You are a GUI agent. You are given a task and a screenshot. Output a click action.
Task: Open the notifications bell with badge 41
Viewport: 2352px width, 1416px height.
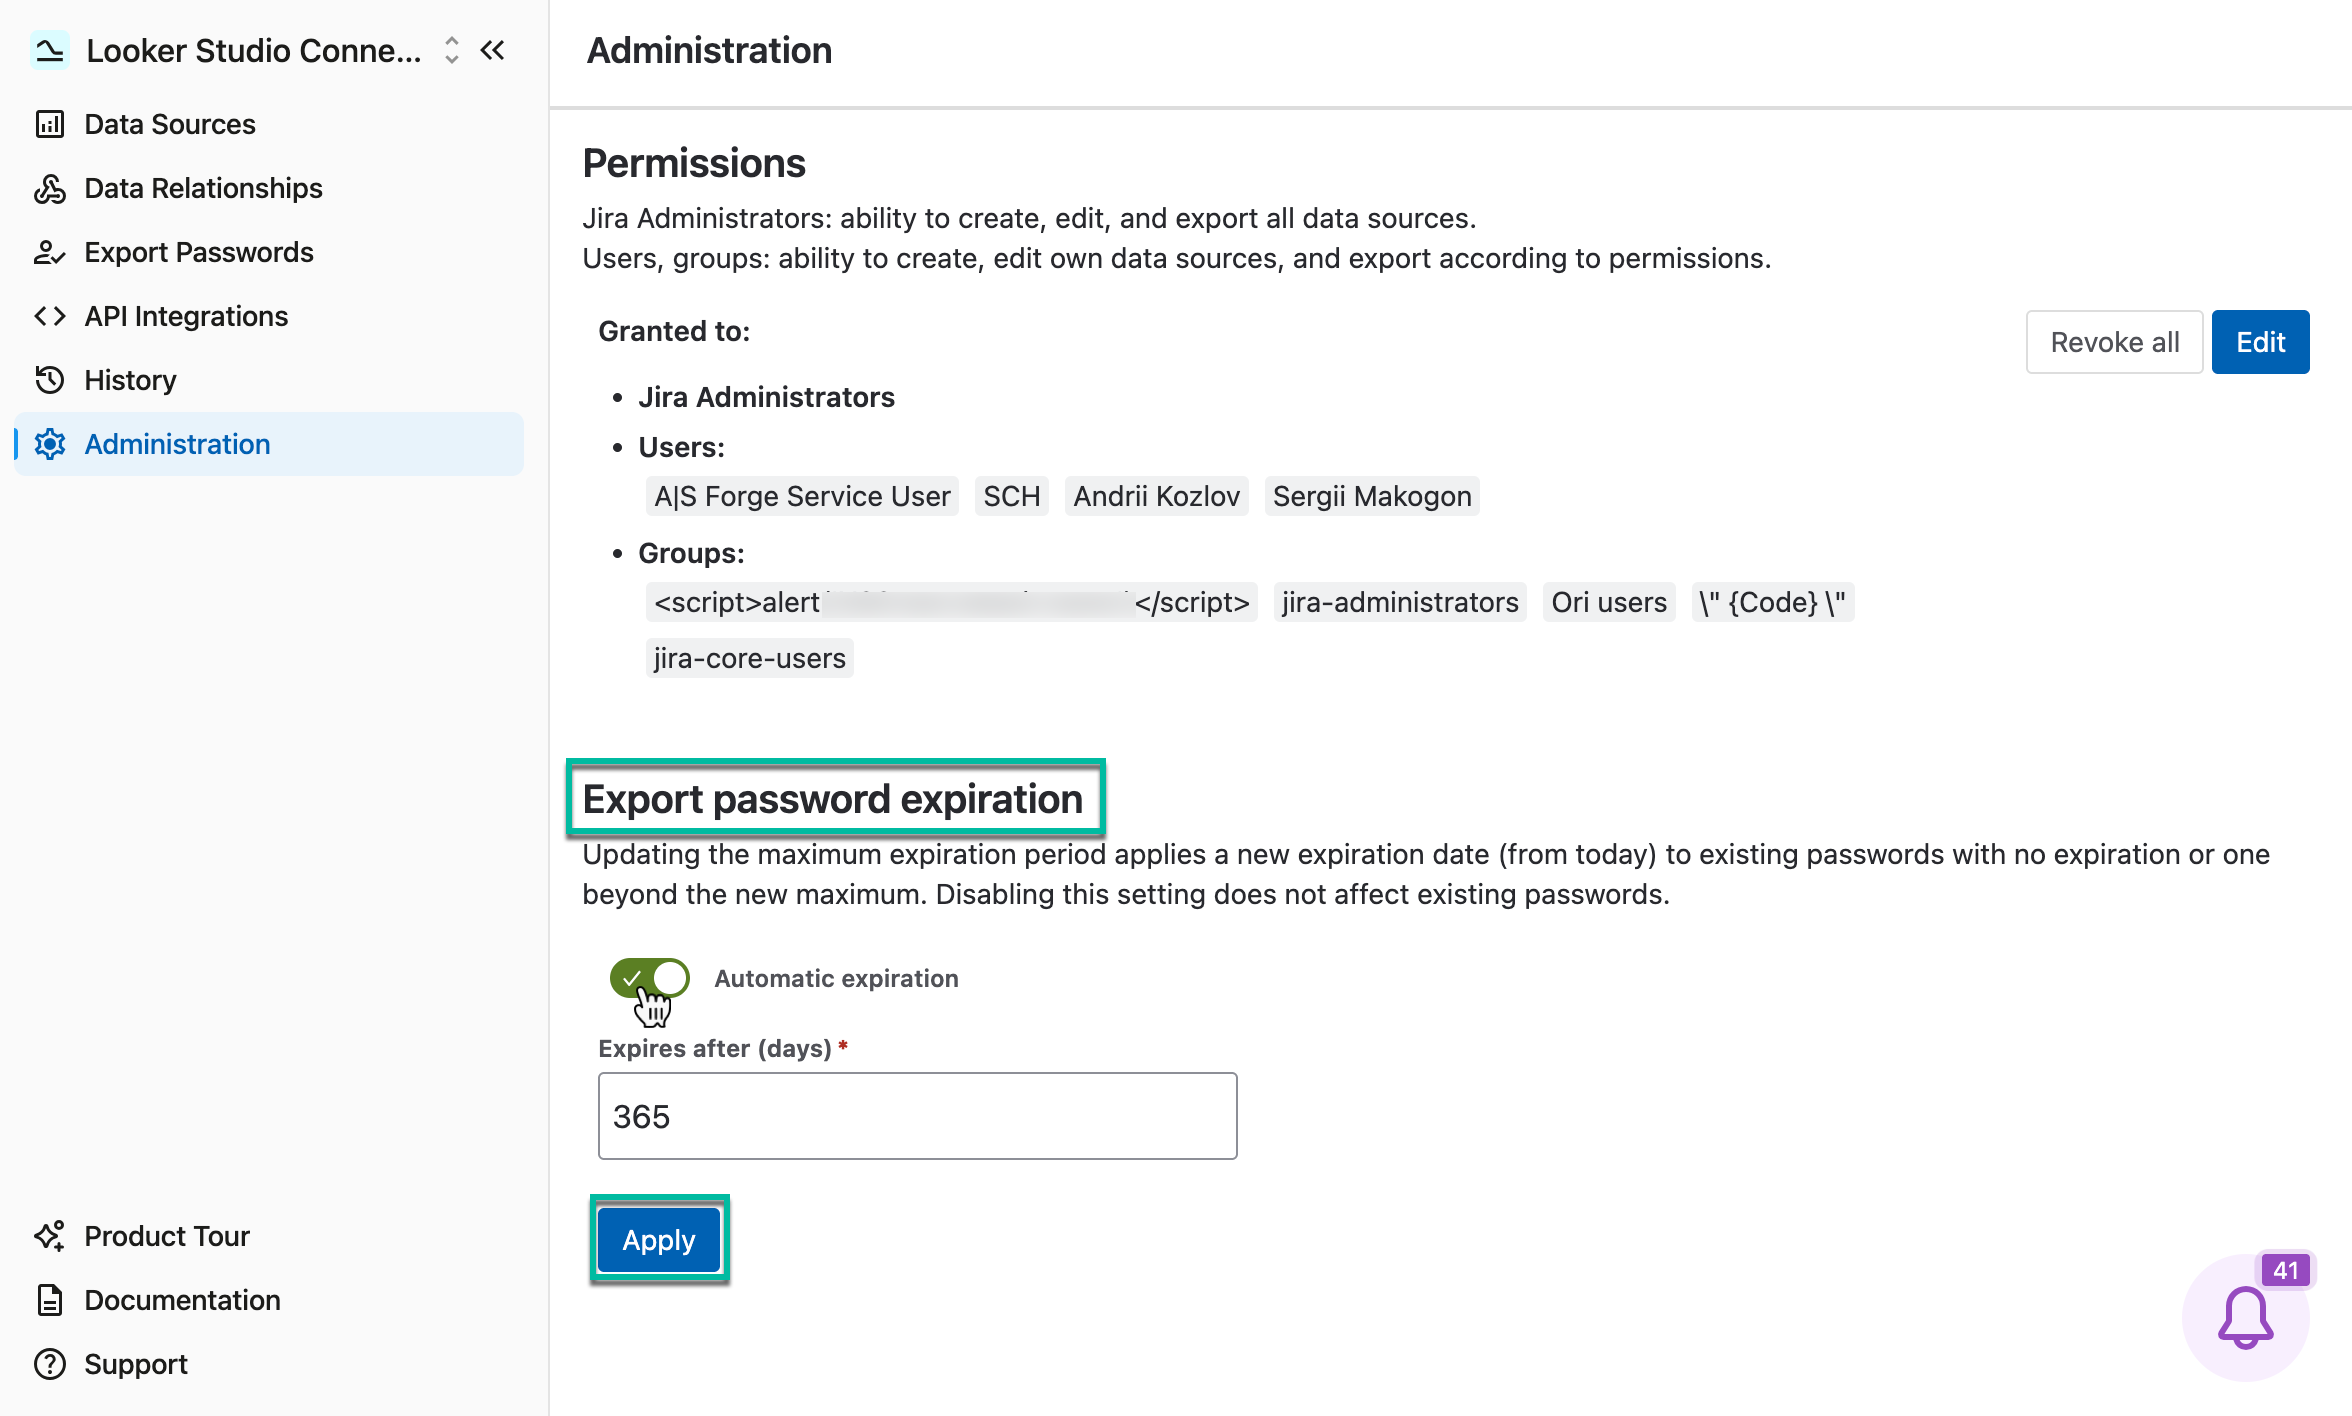(x=2246, y=1317)
